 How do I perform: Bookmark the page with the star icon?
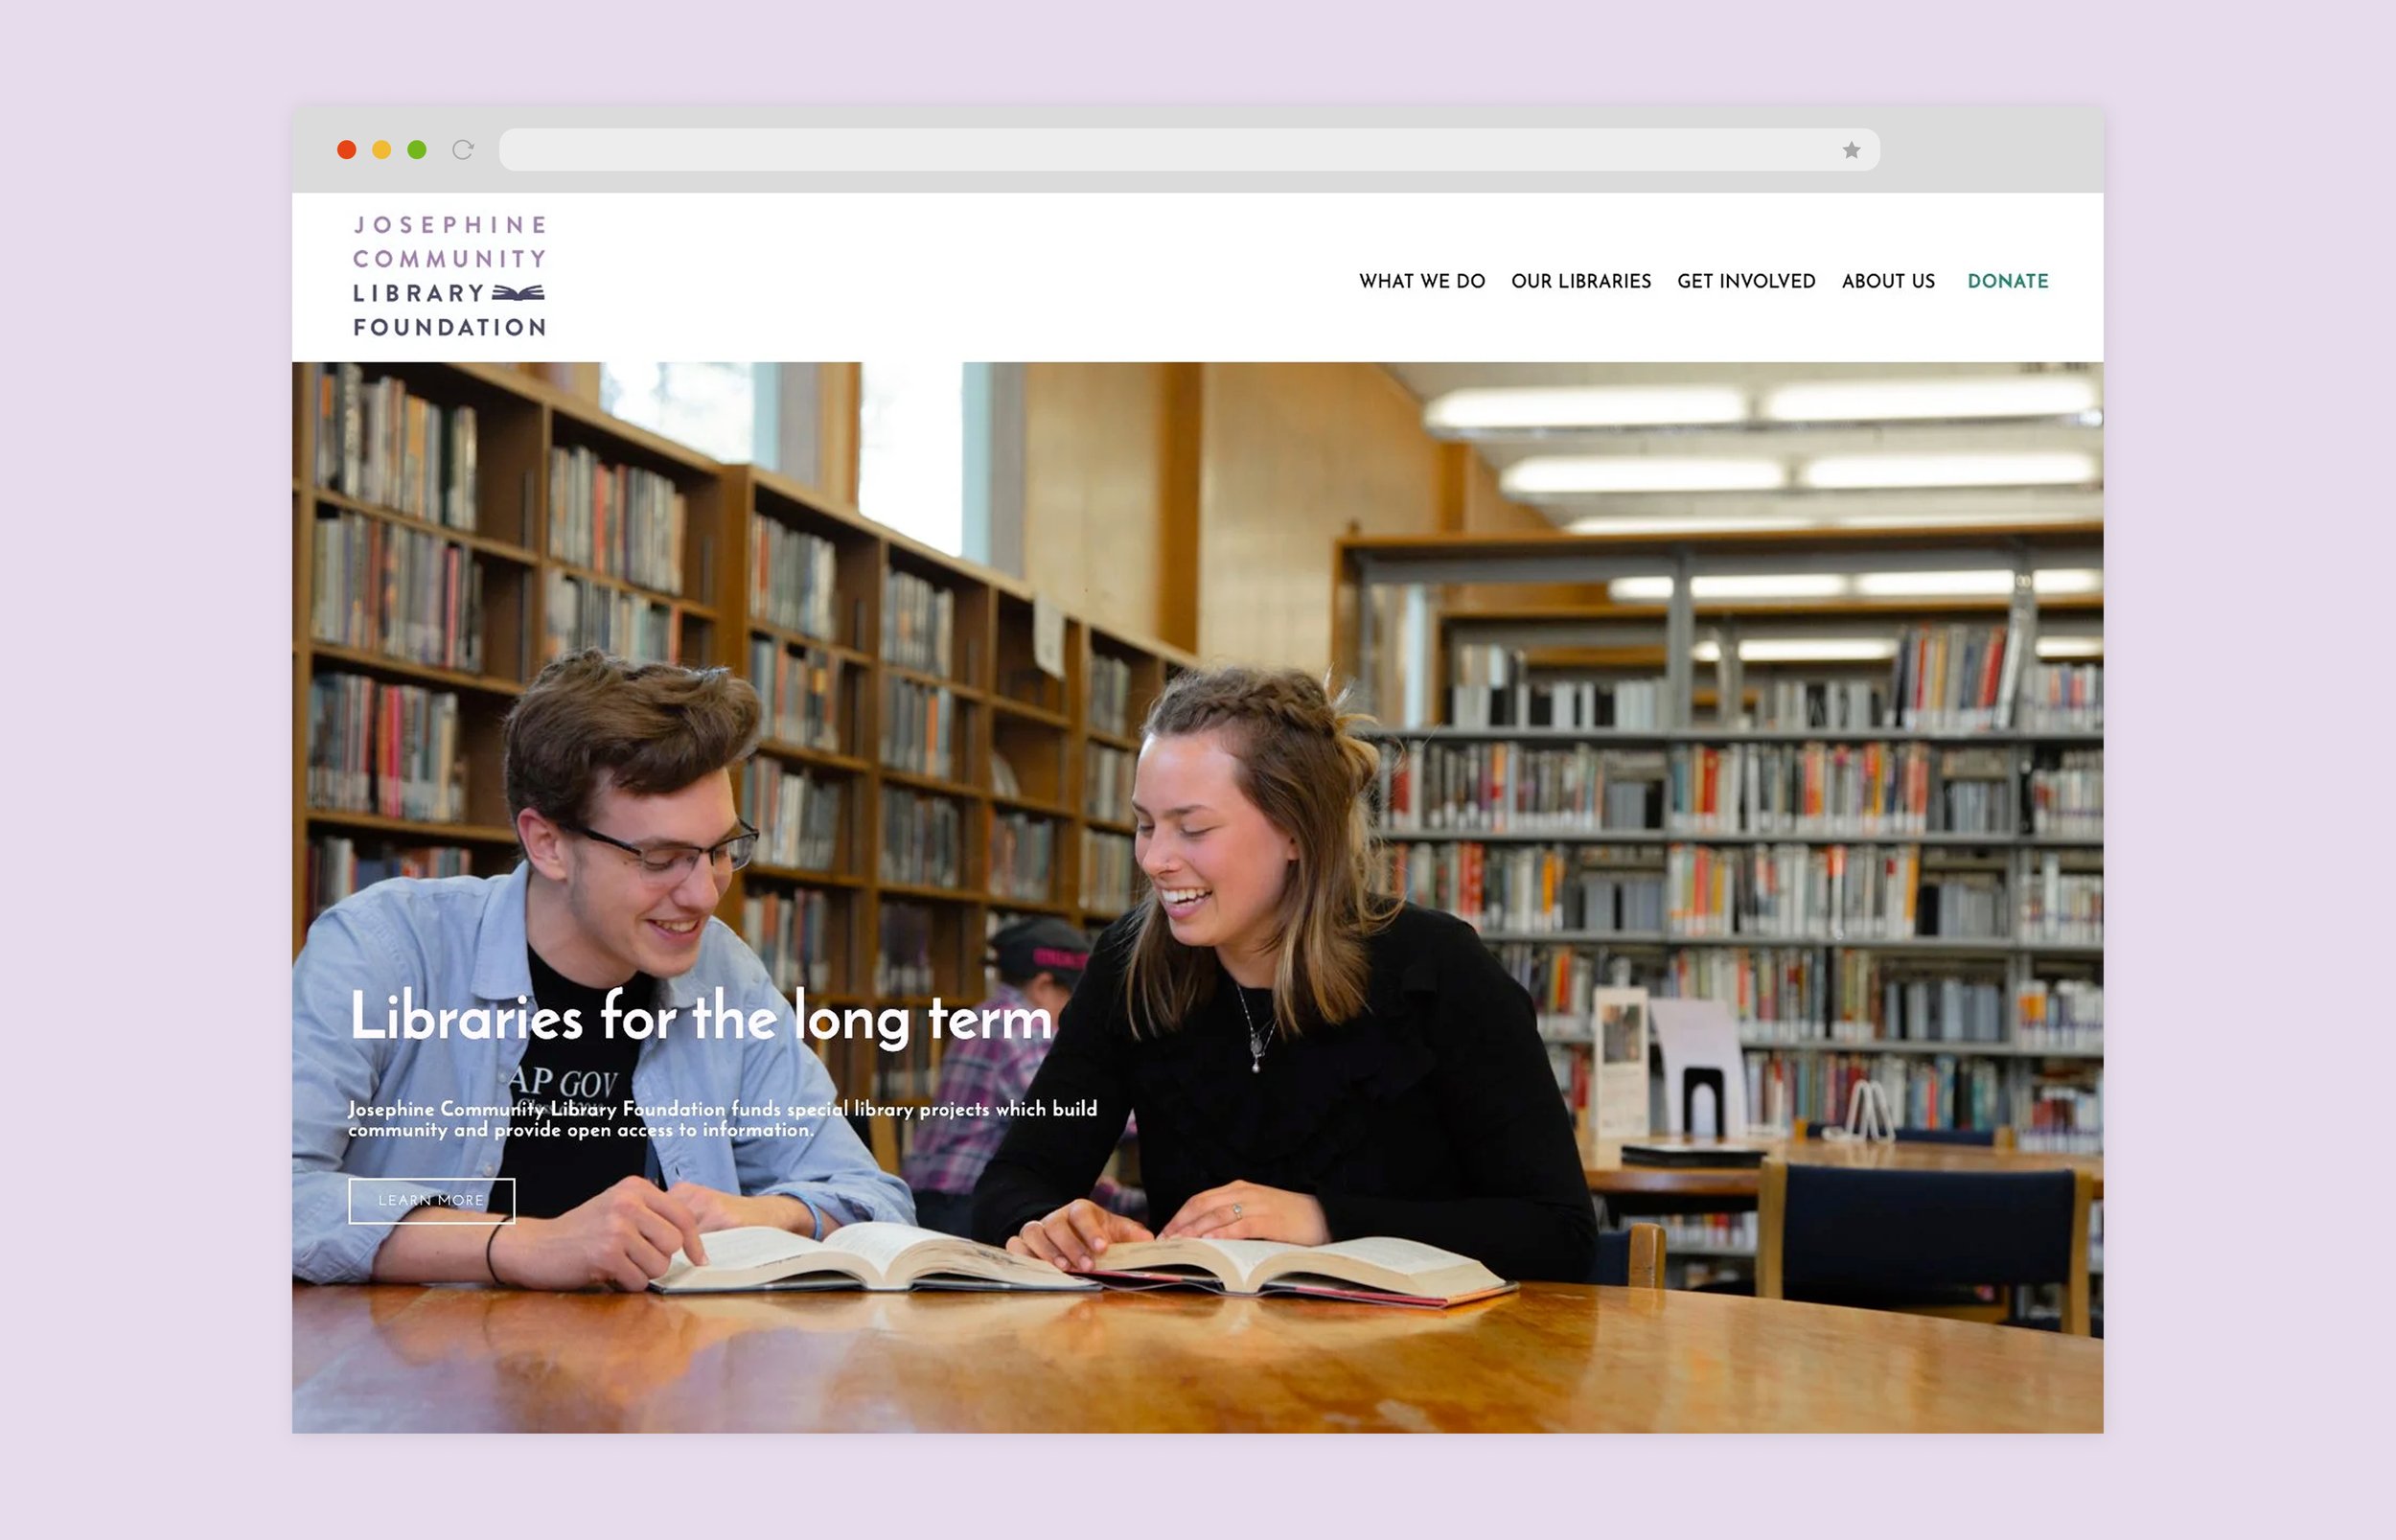(x=1851, y=150)
